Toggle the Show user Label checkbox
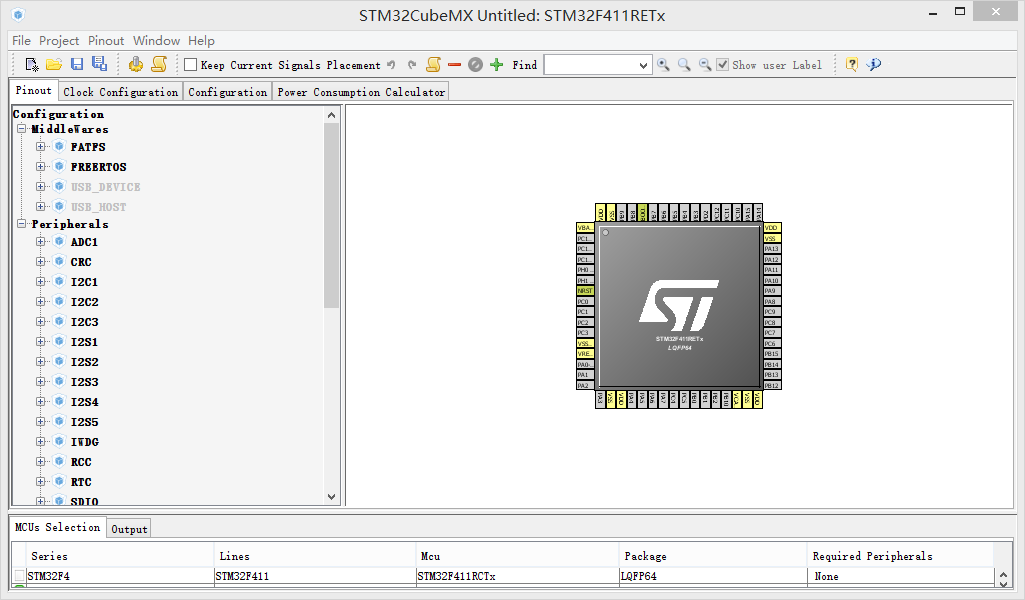Image resolution: width=1025 pixels, height=600 pixels. [x=722, y=65]
